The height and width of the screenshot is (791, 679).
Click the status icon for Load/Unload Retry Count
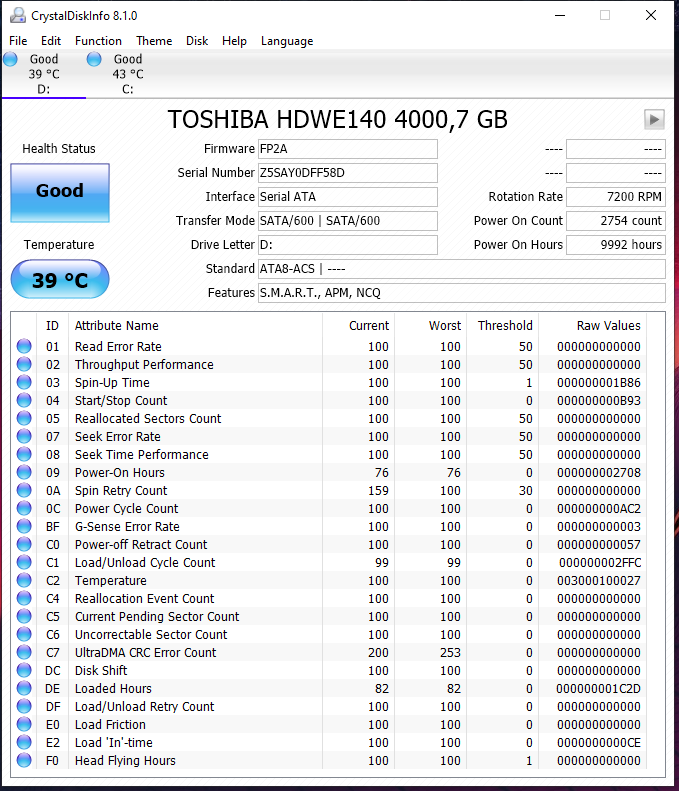pyautogui.click(x=24, y=706)
